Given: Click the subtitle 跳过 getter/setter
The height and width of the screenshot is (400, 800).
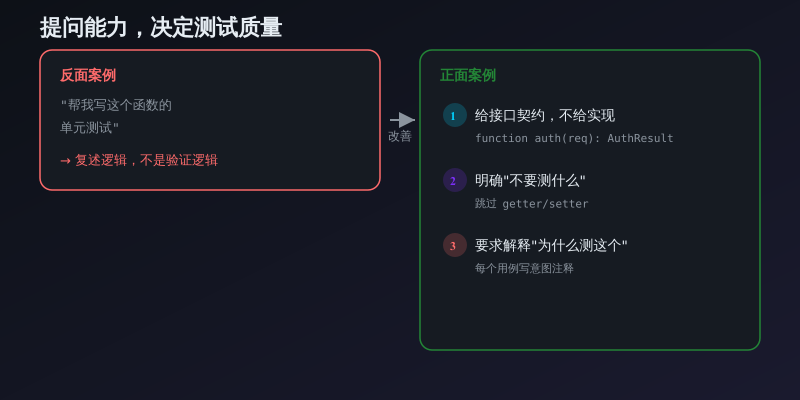Looking at the screenshot, I should [x=532, y=203].
